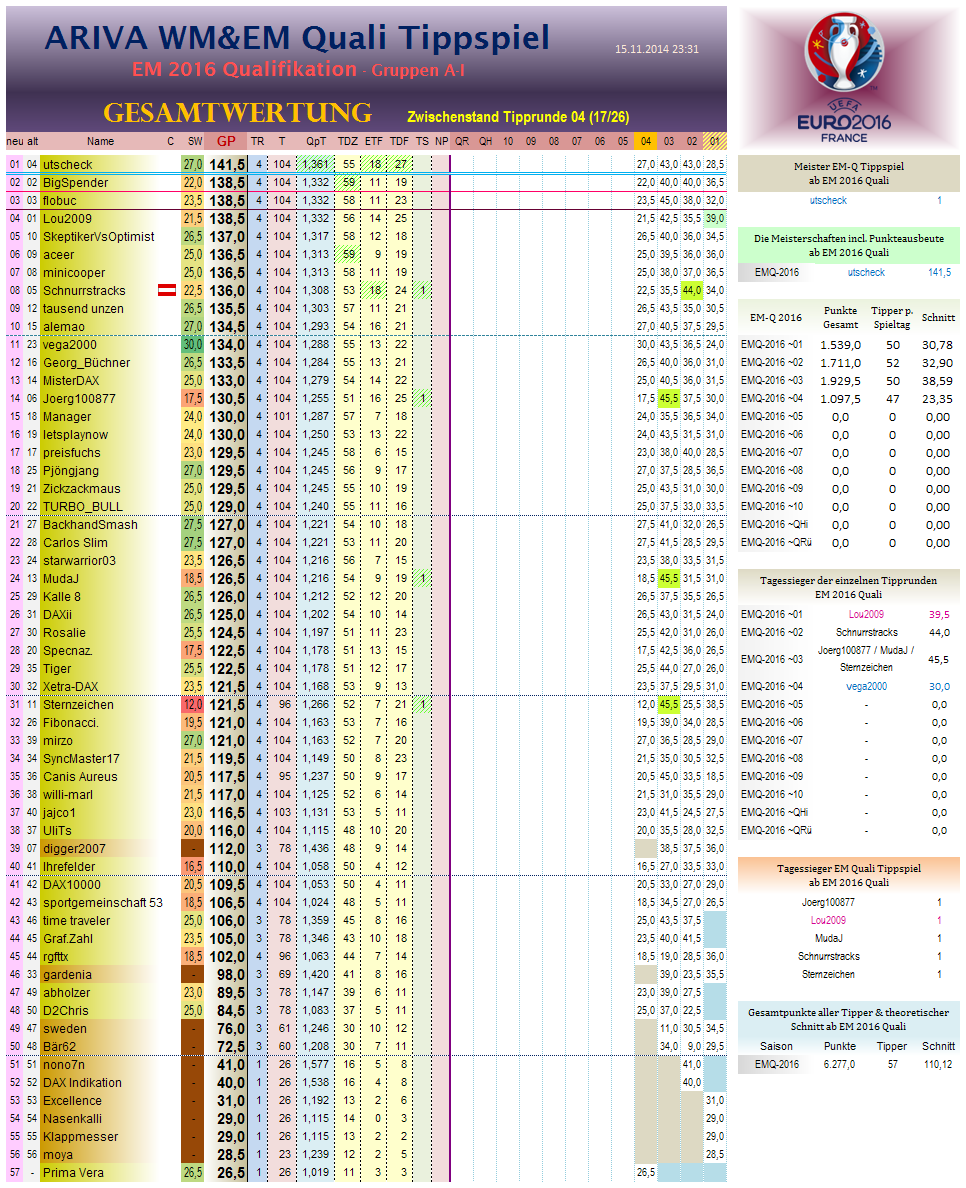Screen dimensions: 966x1188
Task: Click Prima Vera in the last row
Action: (73, 1173)
